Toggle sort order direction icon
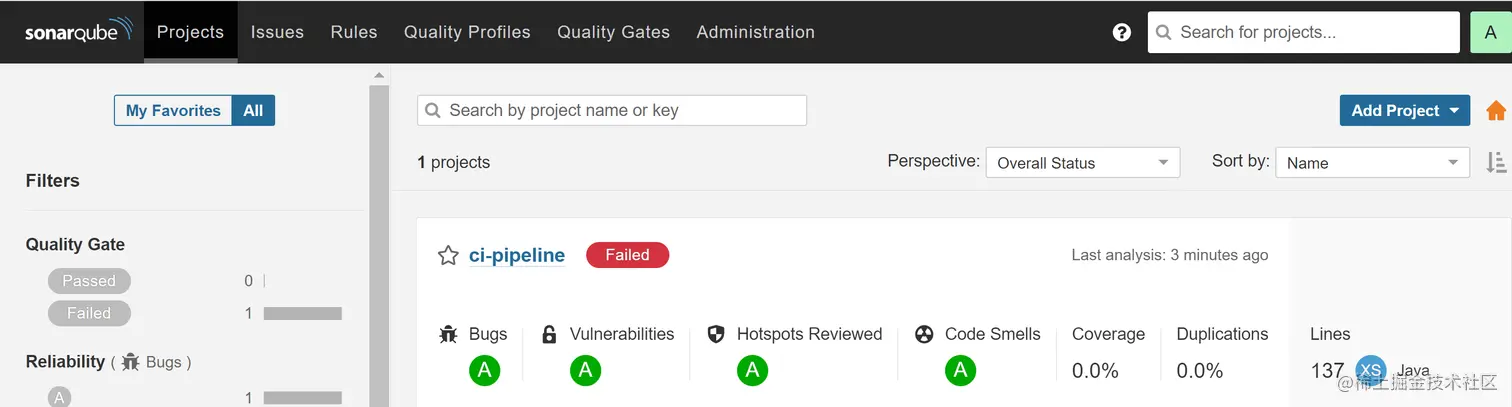The height and width of the screenshot is (407, 1512). tap(1496, 162)
